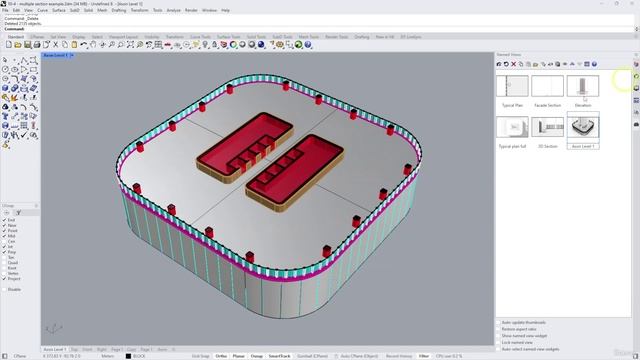Open the Axon Level 1 viewport title dropdown
This screenshot has width=640, height=360.
click(72, 55)
